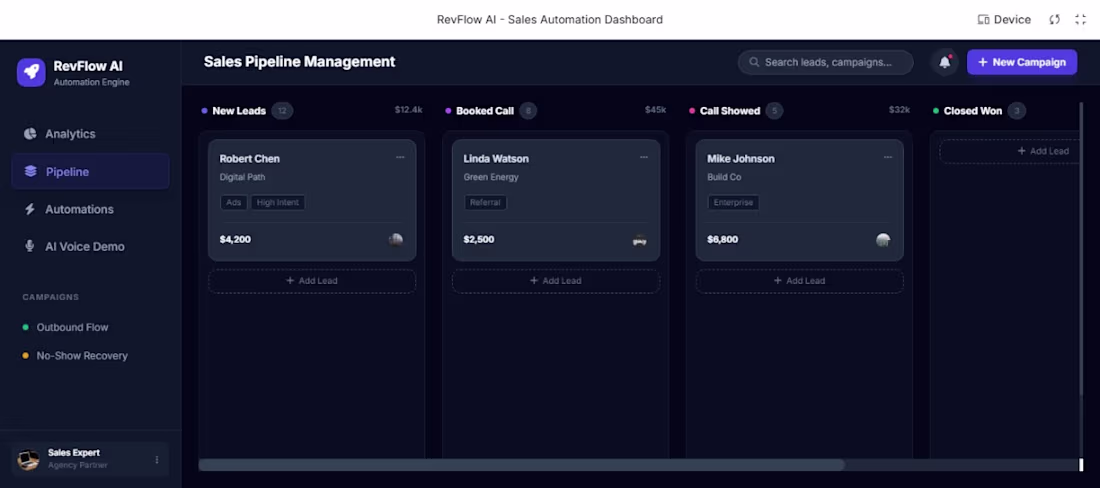
Task: Open Sales Expert kebab menu
Action: point(156,460)
